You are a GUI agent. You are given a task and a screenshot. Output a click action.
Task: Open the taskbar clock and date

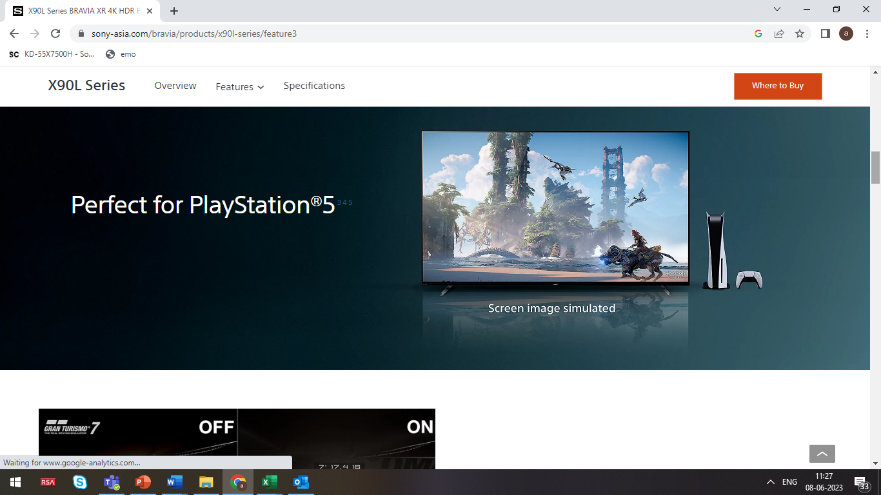click(824, 482)
